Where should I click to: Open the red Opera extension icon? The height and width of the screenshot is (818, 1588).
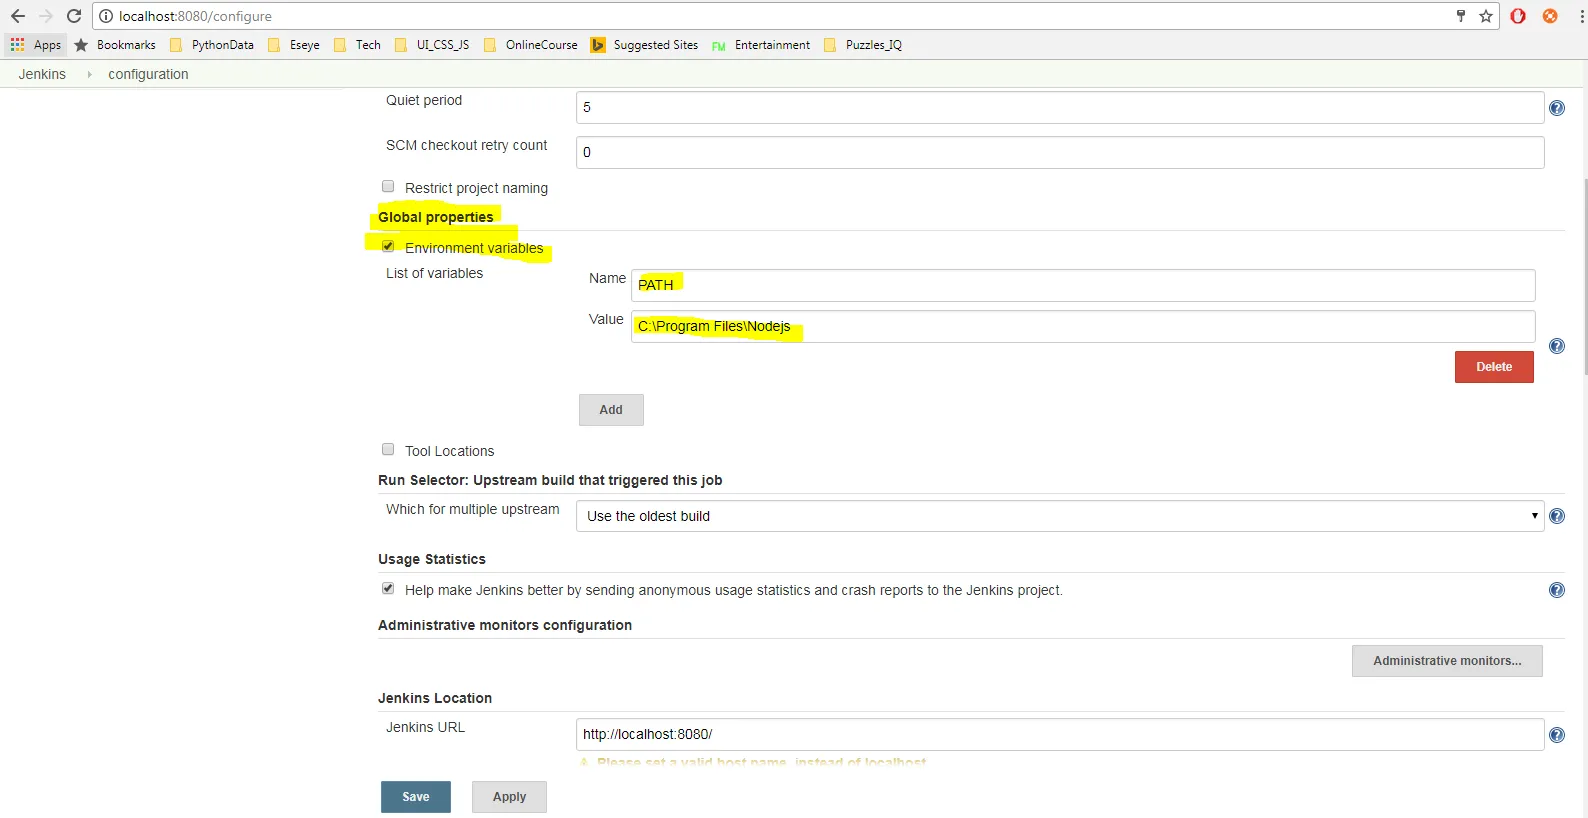pyautogui.click(x=1518, y=16)
